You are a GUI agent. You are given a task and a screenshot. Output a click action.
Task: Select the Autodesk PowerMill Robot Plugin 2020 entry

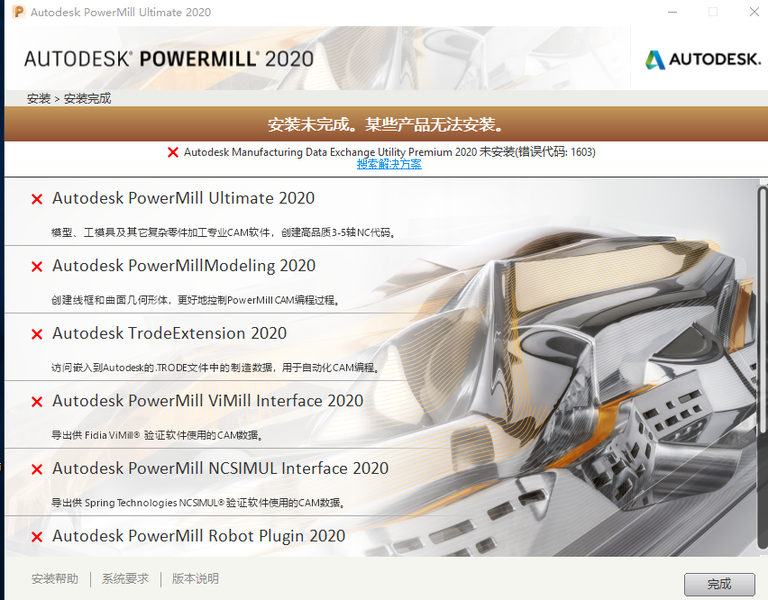pyautogui.click(x=199, y=536)
